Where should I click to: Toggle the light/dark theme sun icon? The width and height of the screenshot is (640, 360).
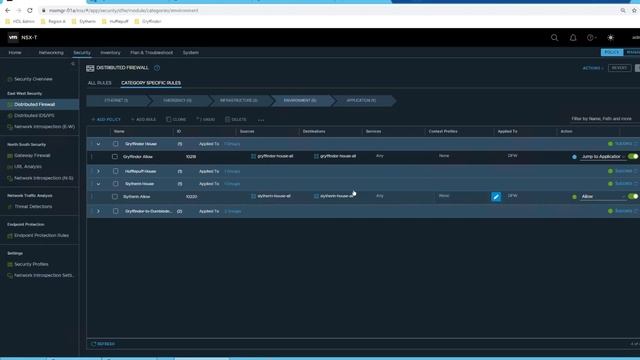pyautogui.click(x=611, y=38)
